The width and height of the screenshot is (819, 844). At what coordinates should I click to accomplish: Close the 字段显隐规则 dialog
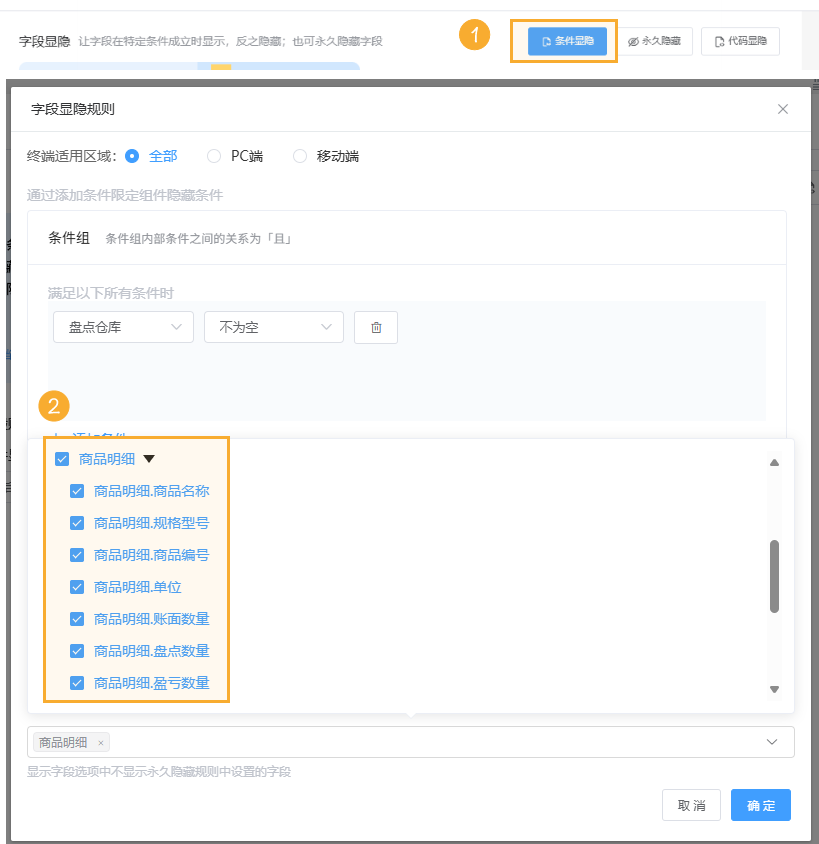coord(783,109)
